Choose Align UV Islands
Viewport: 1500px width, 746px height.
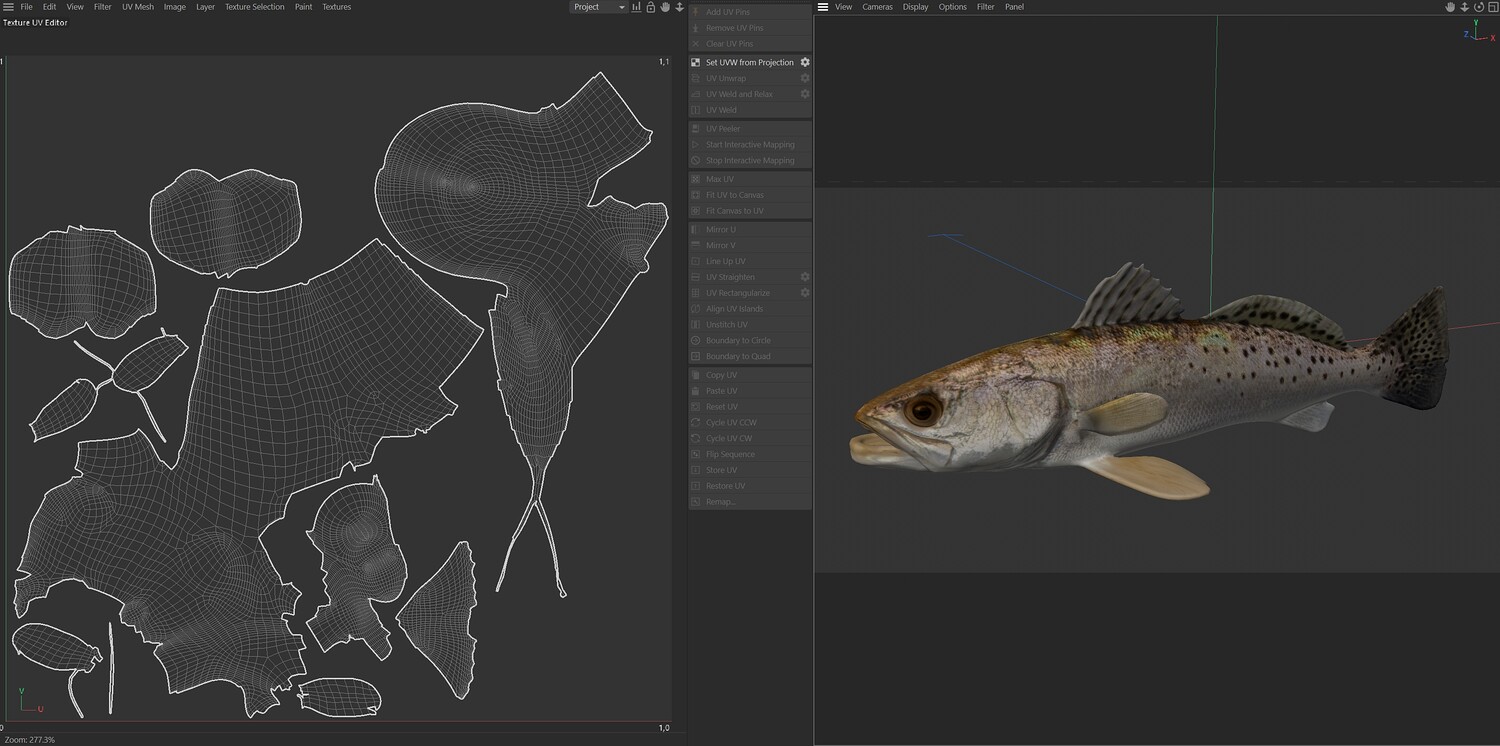750,309
